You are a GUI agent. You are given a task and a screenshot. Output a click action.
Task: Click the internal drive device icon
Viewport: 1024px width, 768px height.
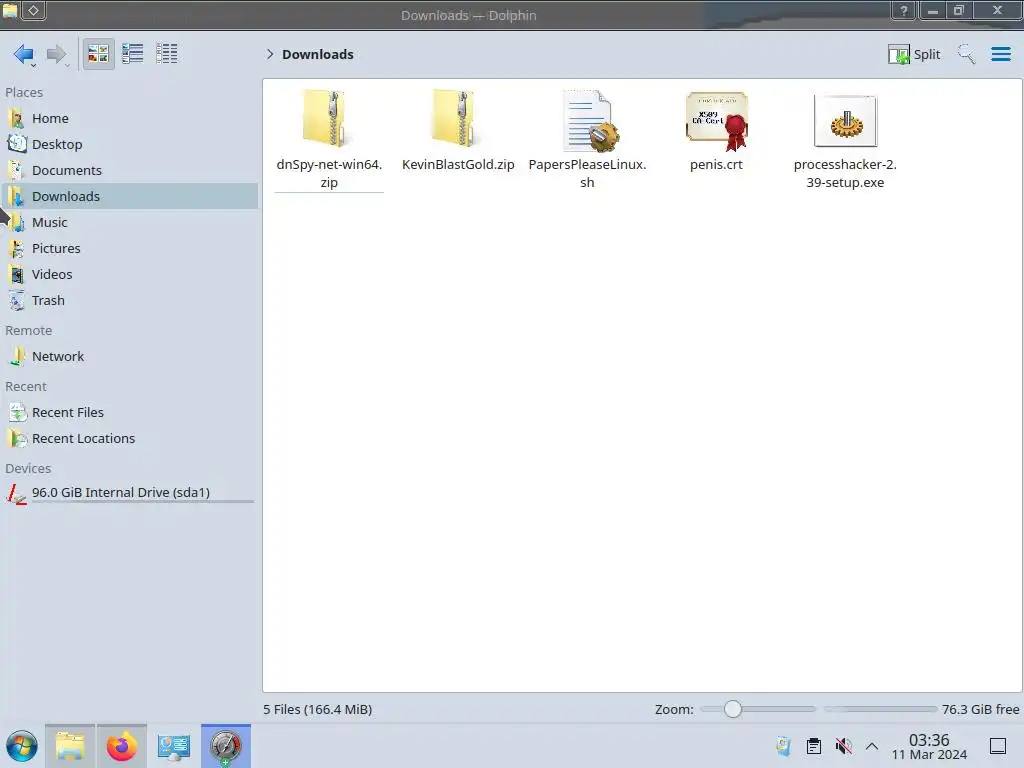tap(16, 493)
